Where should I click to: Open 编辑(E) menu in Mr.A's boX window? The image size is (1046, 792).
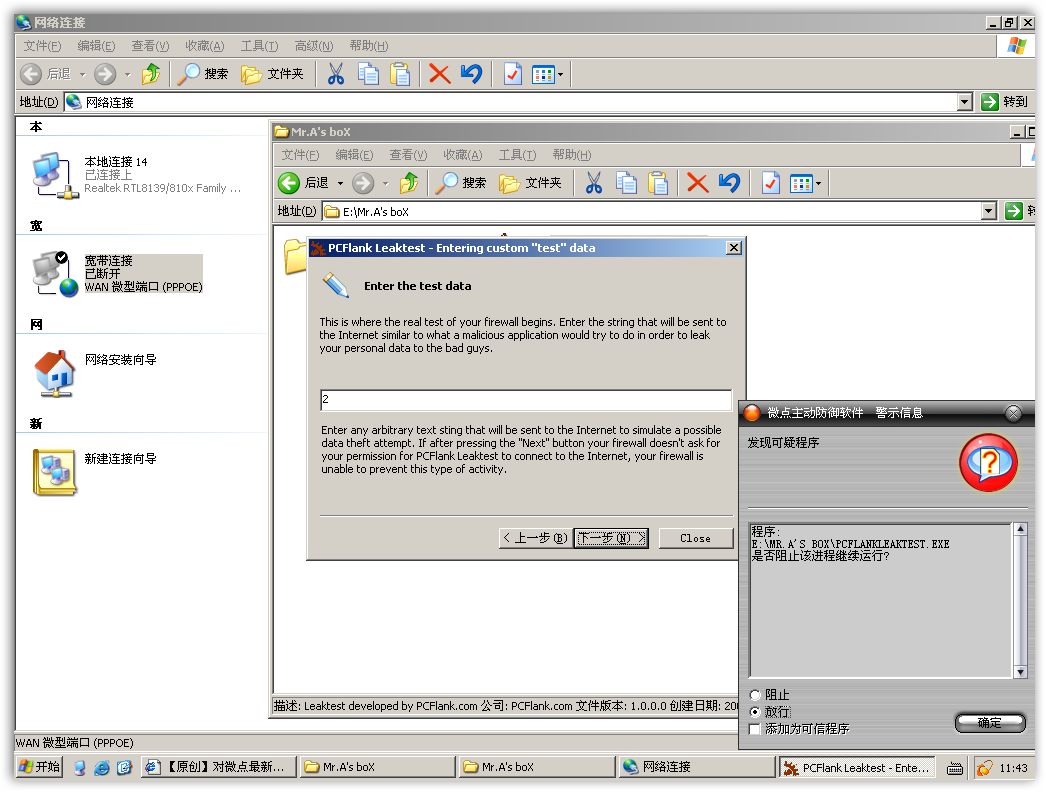[x=354, y=155]
